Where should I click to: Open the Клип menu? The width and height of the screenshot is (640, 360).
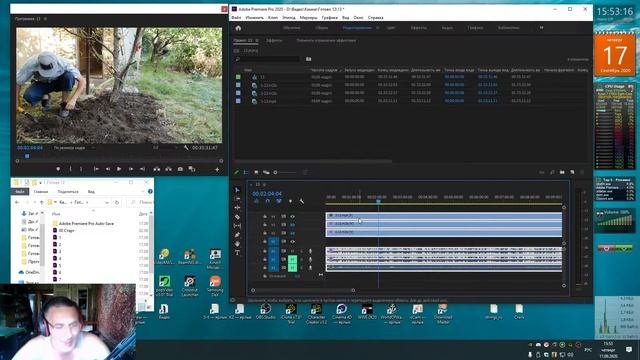click(x=273, y=18)
